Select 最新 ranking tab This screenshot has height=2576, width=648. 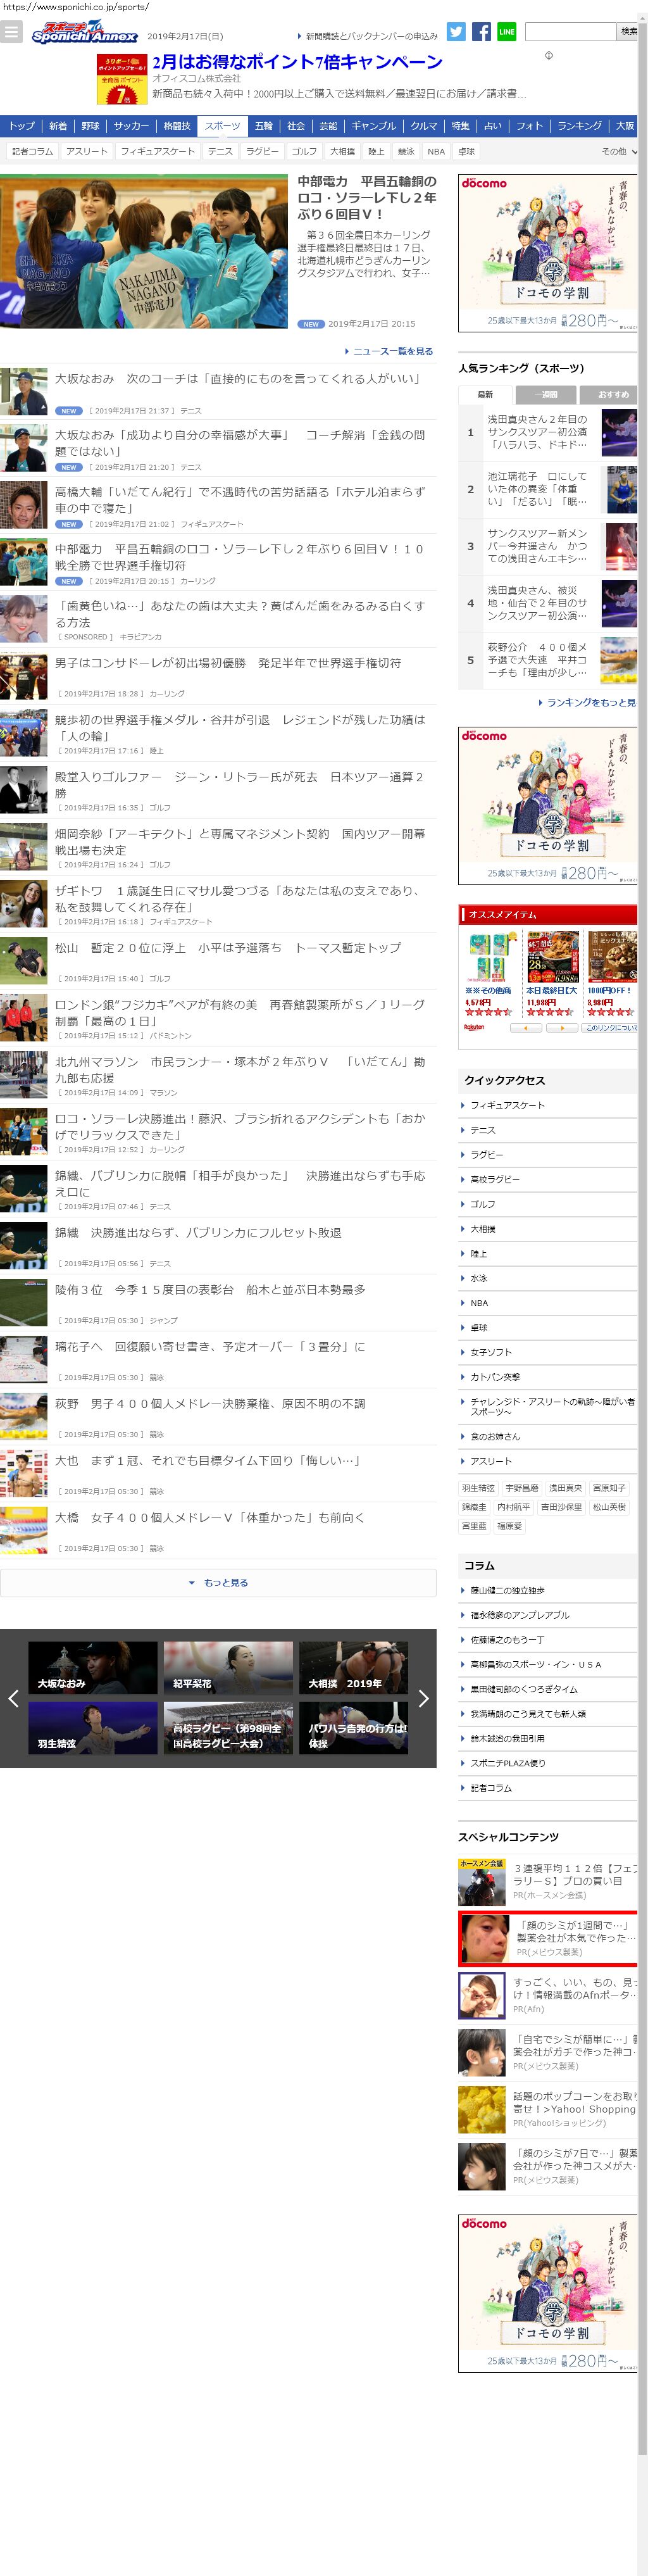coord(485,395)
